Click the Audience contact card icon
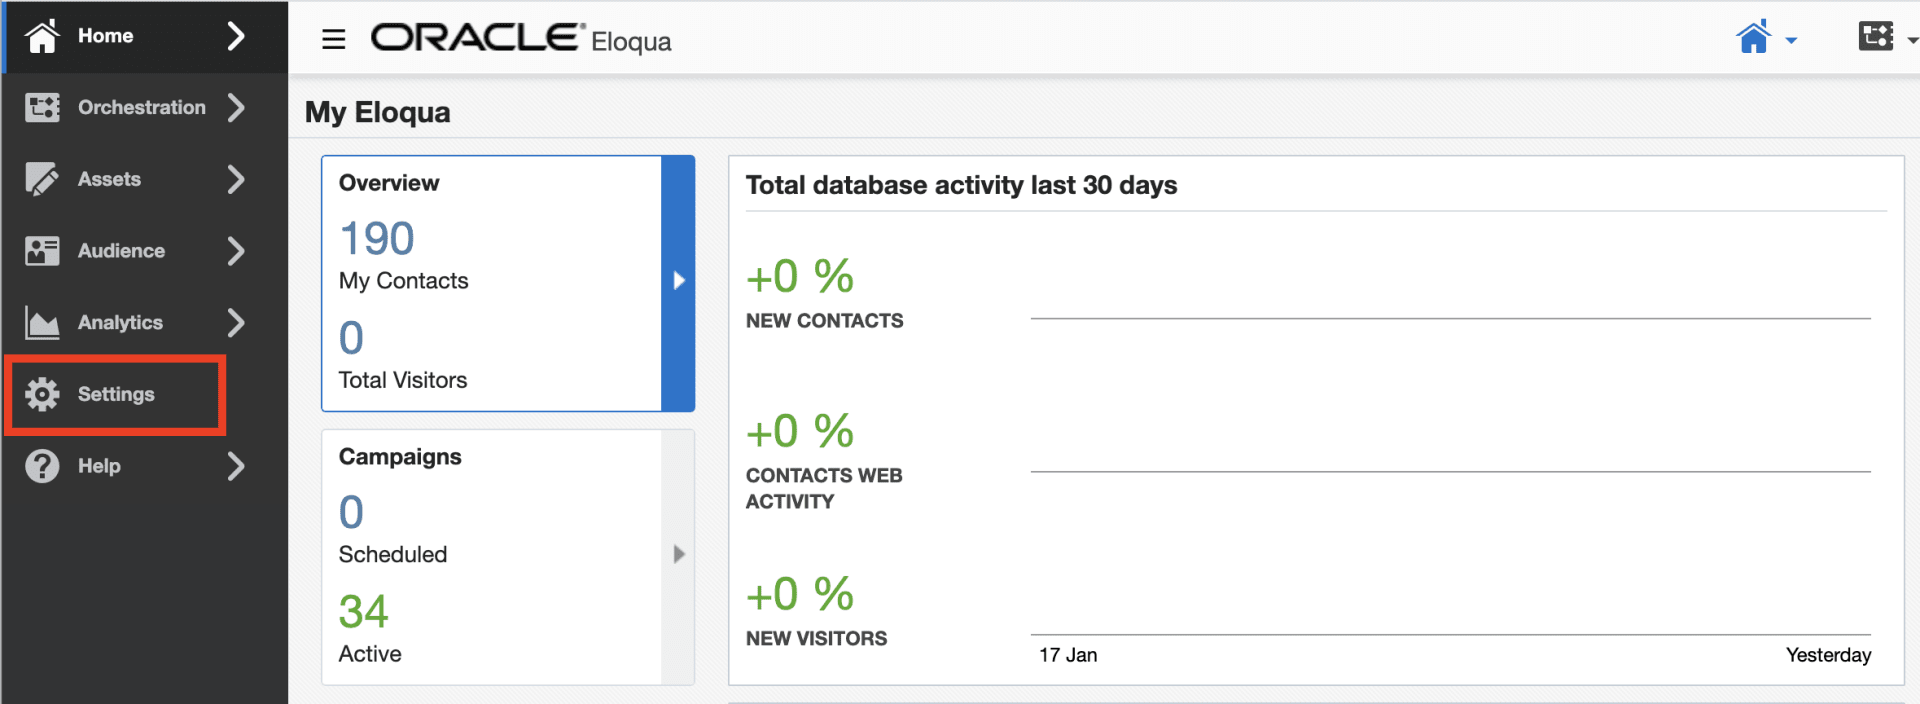This screenshot has width=1920, height=704. click(42, 251)
